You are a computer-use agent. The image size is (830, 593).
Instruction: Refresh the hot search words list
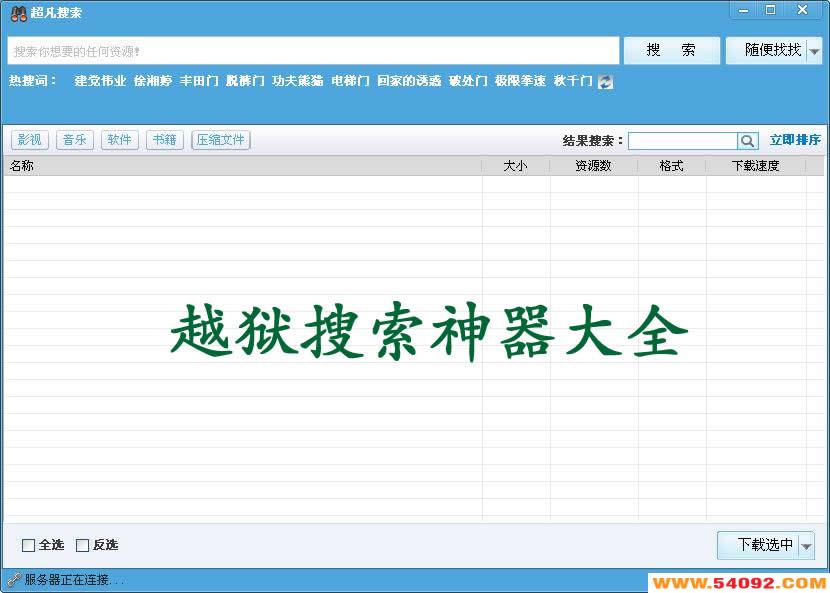605,82
